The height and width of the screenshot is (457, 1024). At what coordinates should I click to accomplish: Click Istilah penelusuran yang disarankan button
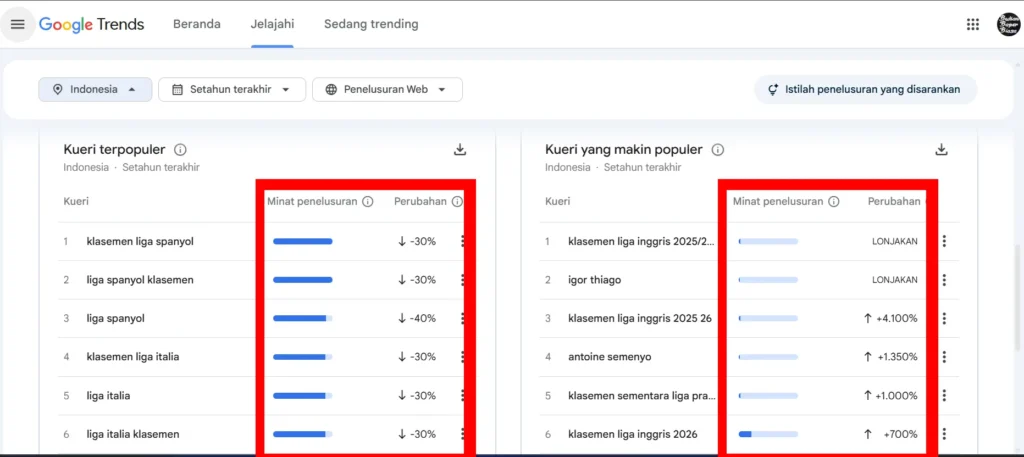(x=865, y=89)
